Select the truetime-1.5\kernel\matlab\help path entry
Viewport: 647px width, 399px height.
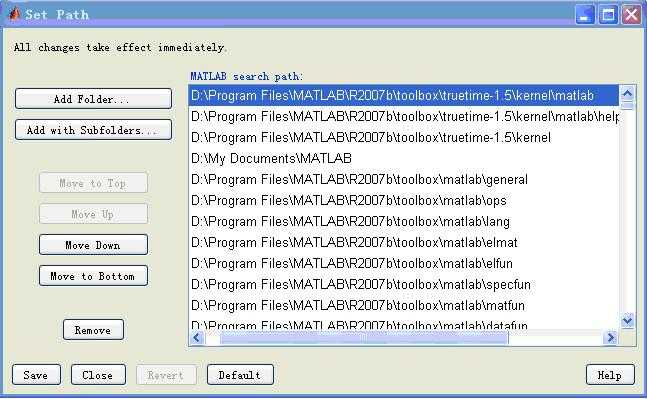(x=404, y=116)
